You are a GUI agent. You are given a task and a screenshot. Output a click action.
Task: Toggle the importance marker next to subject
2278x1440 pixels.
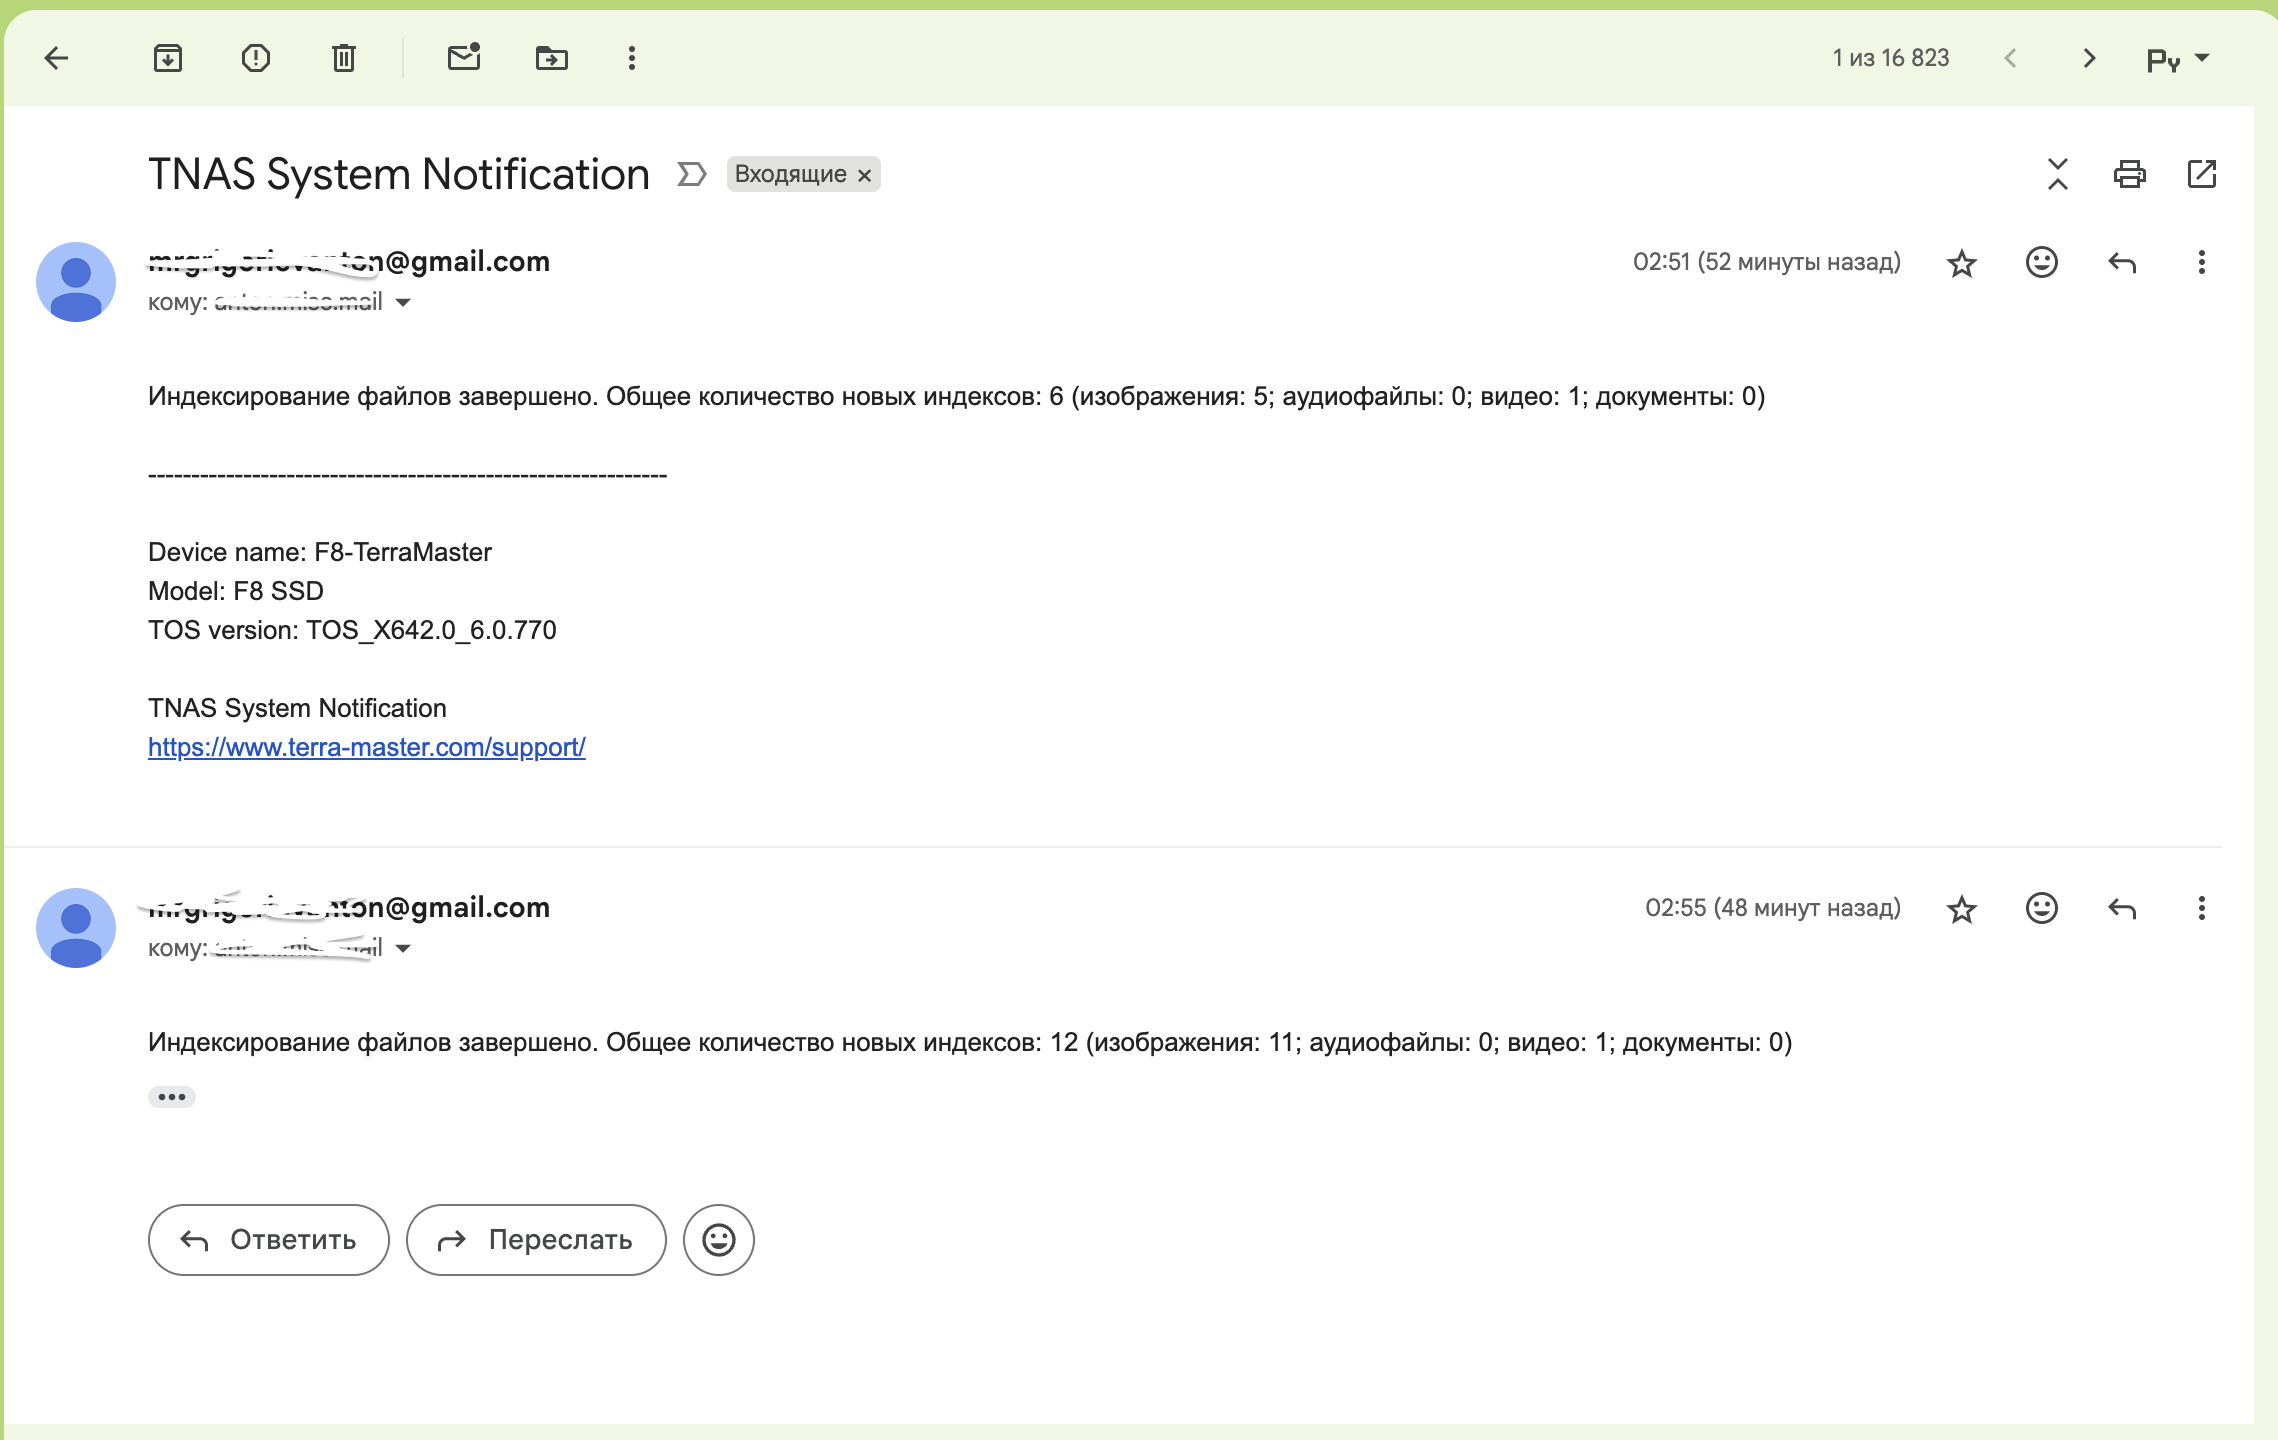coord(691,174)
